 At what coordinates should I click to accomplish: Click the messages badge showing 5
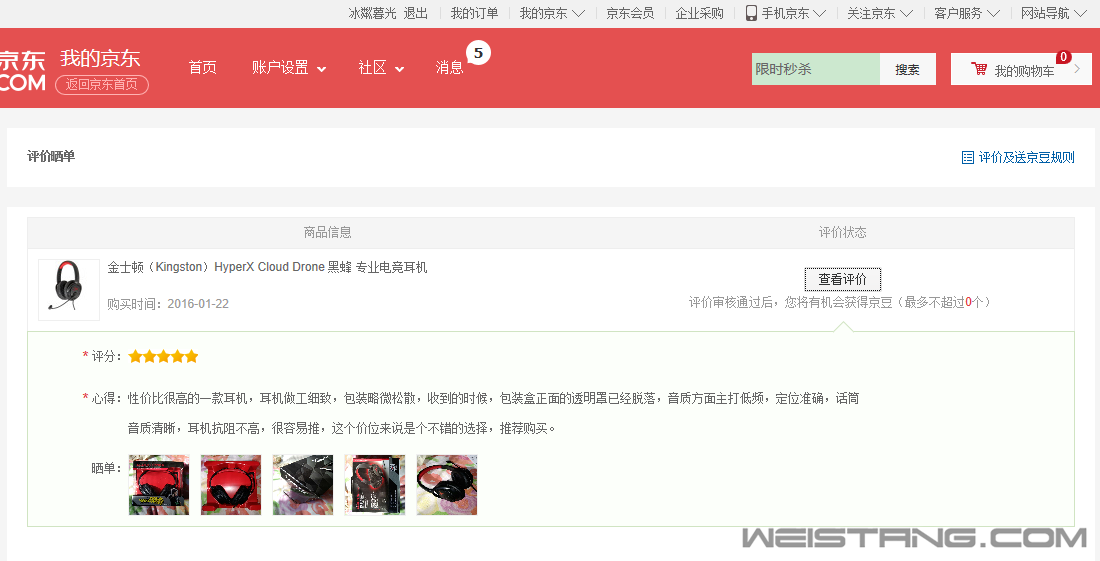click(478, 53)
